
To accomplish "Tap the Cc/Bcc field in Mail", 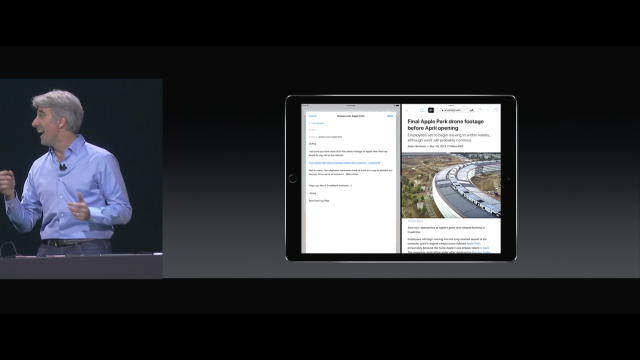I will pos(351,130).
